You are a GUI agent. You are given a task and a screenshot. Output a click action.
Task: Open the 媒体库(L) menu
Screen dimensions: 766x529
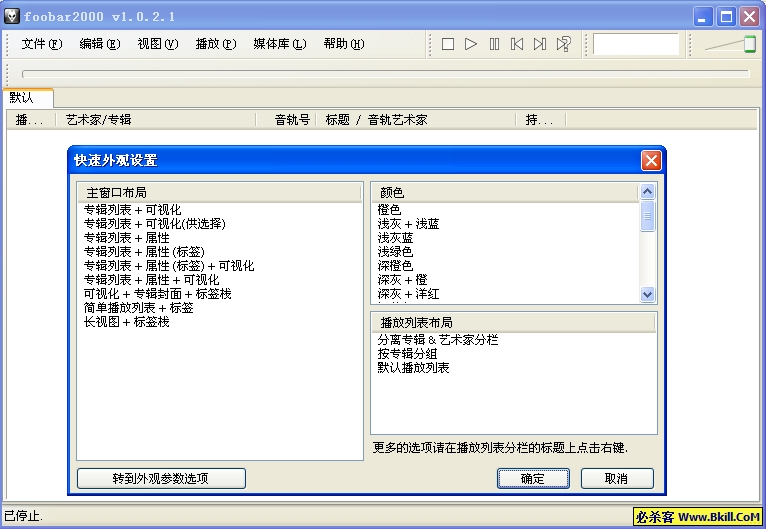(279, 44)
